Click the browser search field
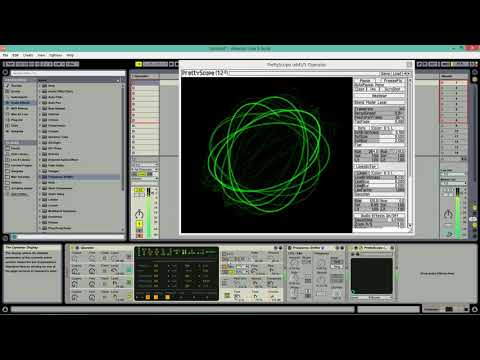The image size is (480, 360). coord(68,73)
